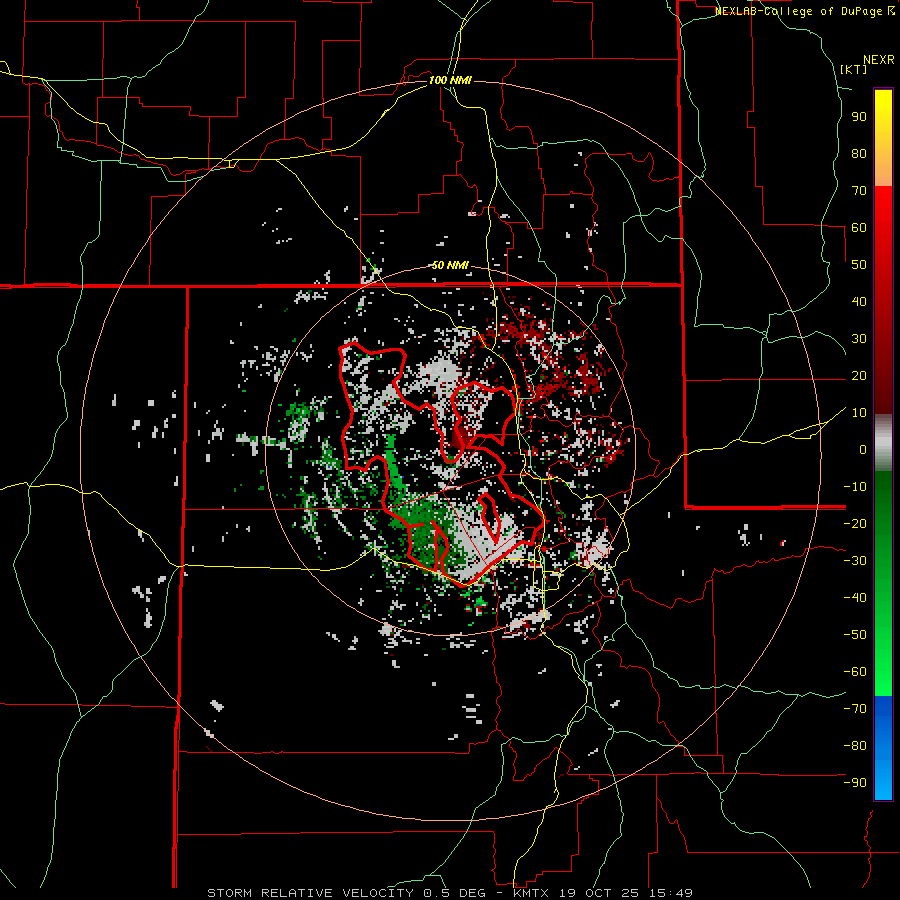Click the 20 value on the velocity scale
This screenshot has width=900, height=900.
pos(859,375)
